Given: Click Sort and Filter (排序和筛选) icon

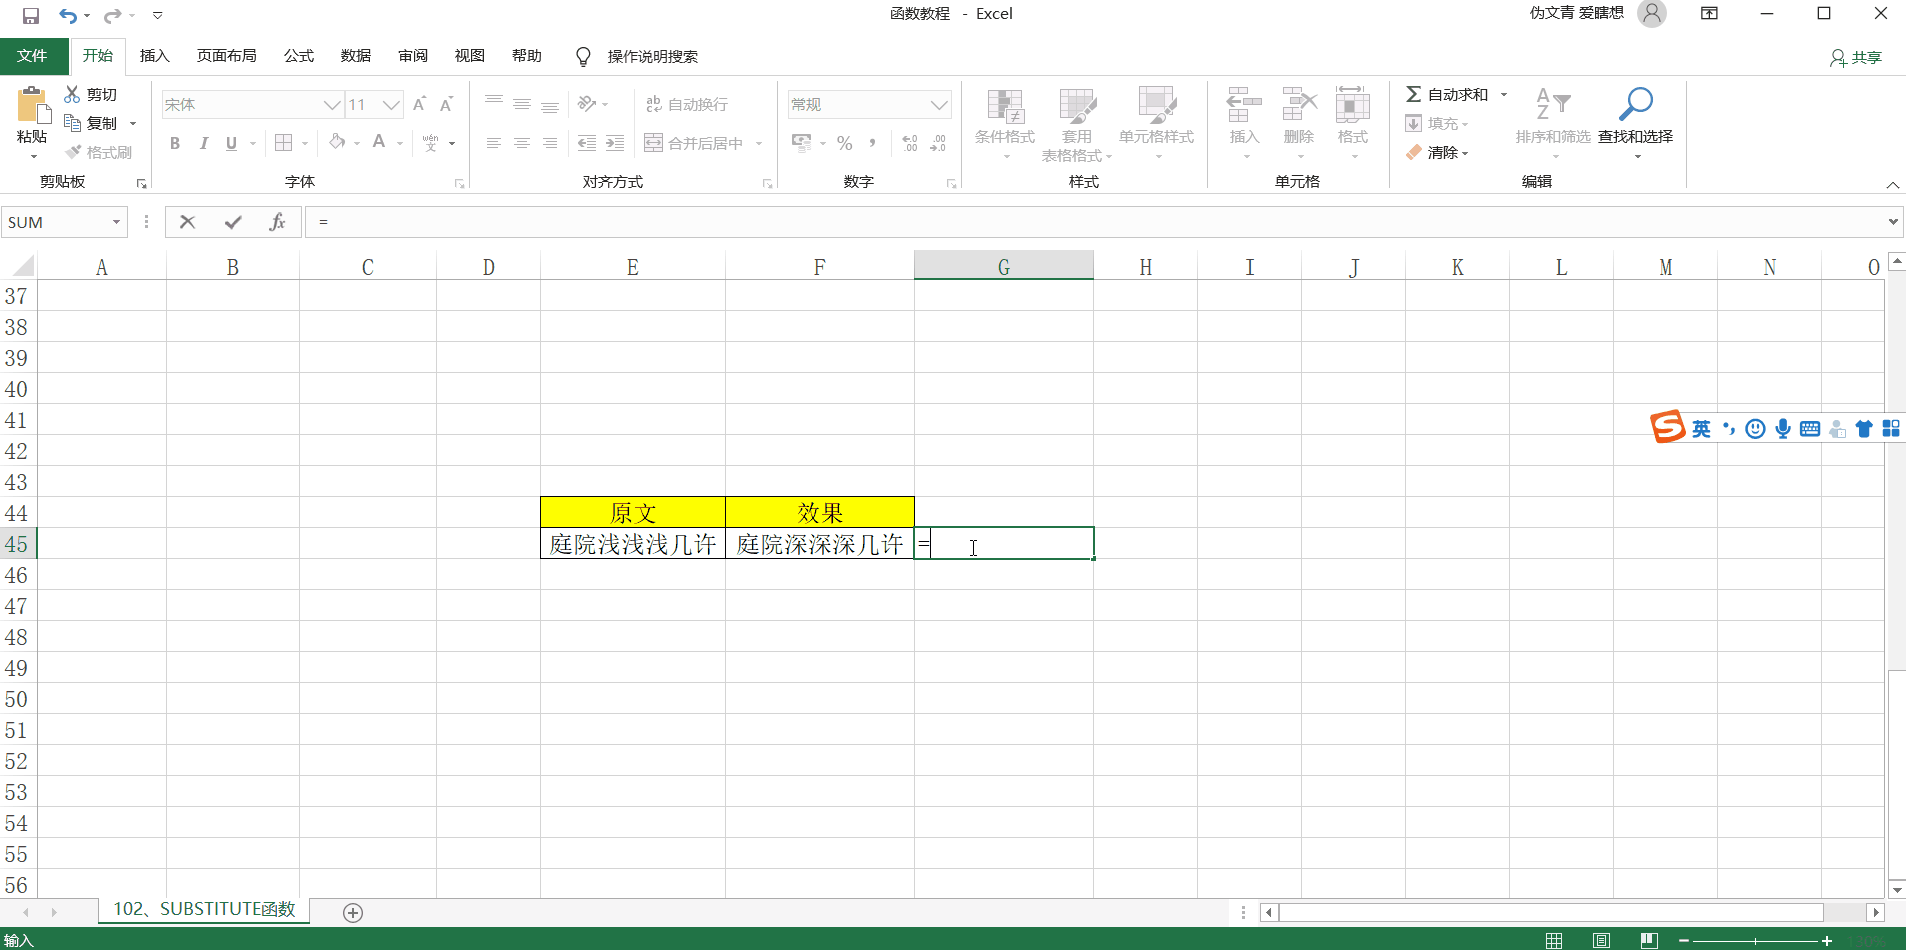Looking at the screenshot, I should [x=1553, y=104].
